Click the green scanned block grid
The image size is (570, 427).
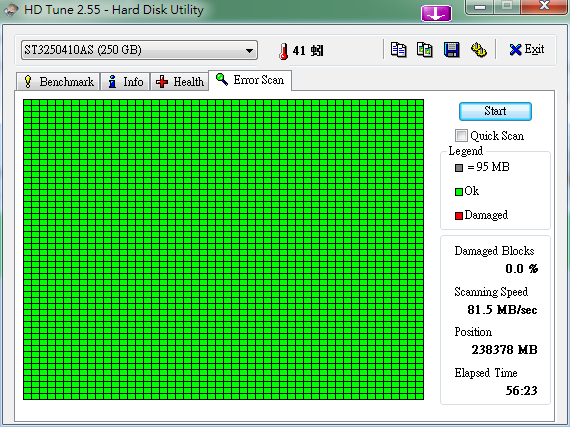224,249
